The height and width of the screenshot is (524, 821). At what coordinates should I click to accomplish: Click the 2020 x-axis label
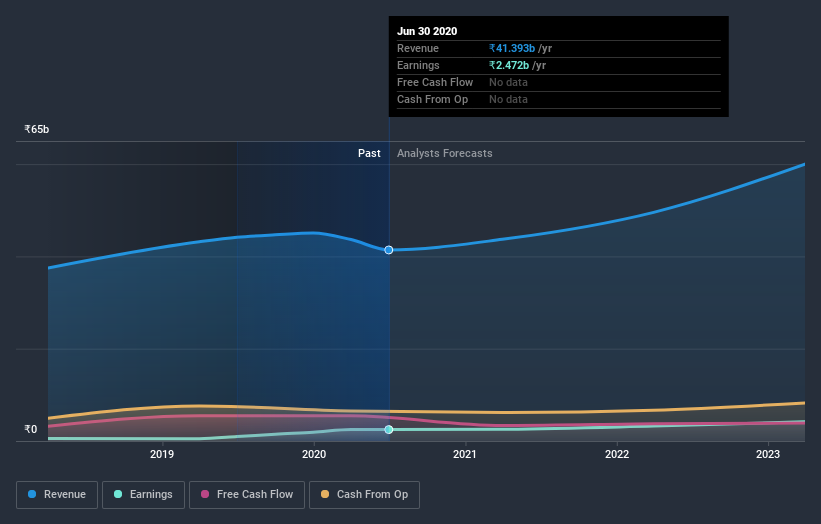tap(314, 454)
